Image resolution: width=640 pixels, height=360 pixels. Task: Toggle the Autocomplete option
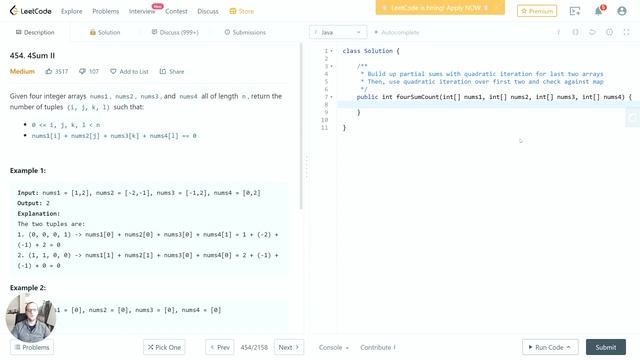coord(397,32)
